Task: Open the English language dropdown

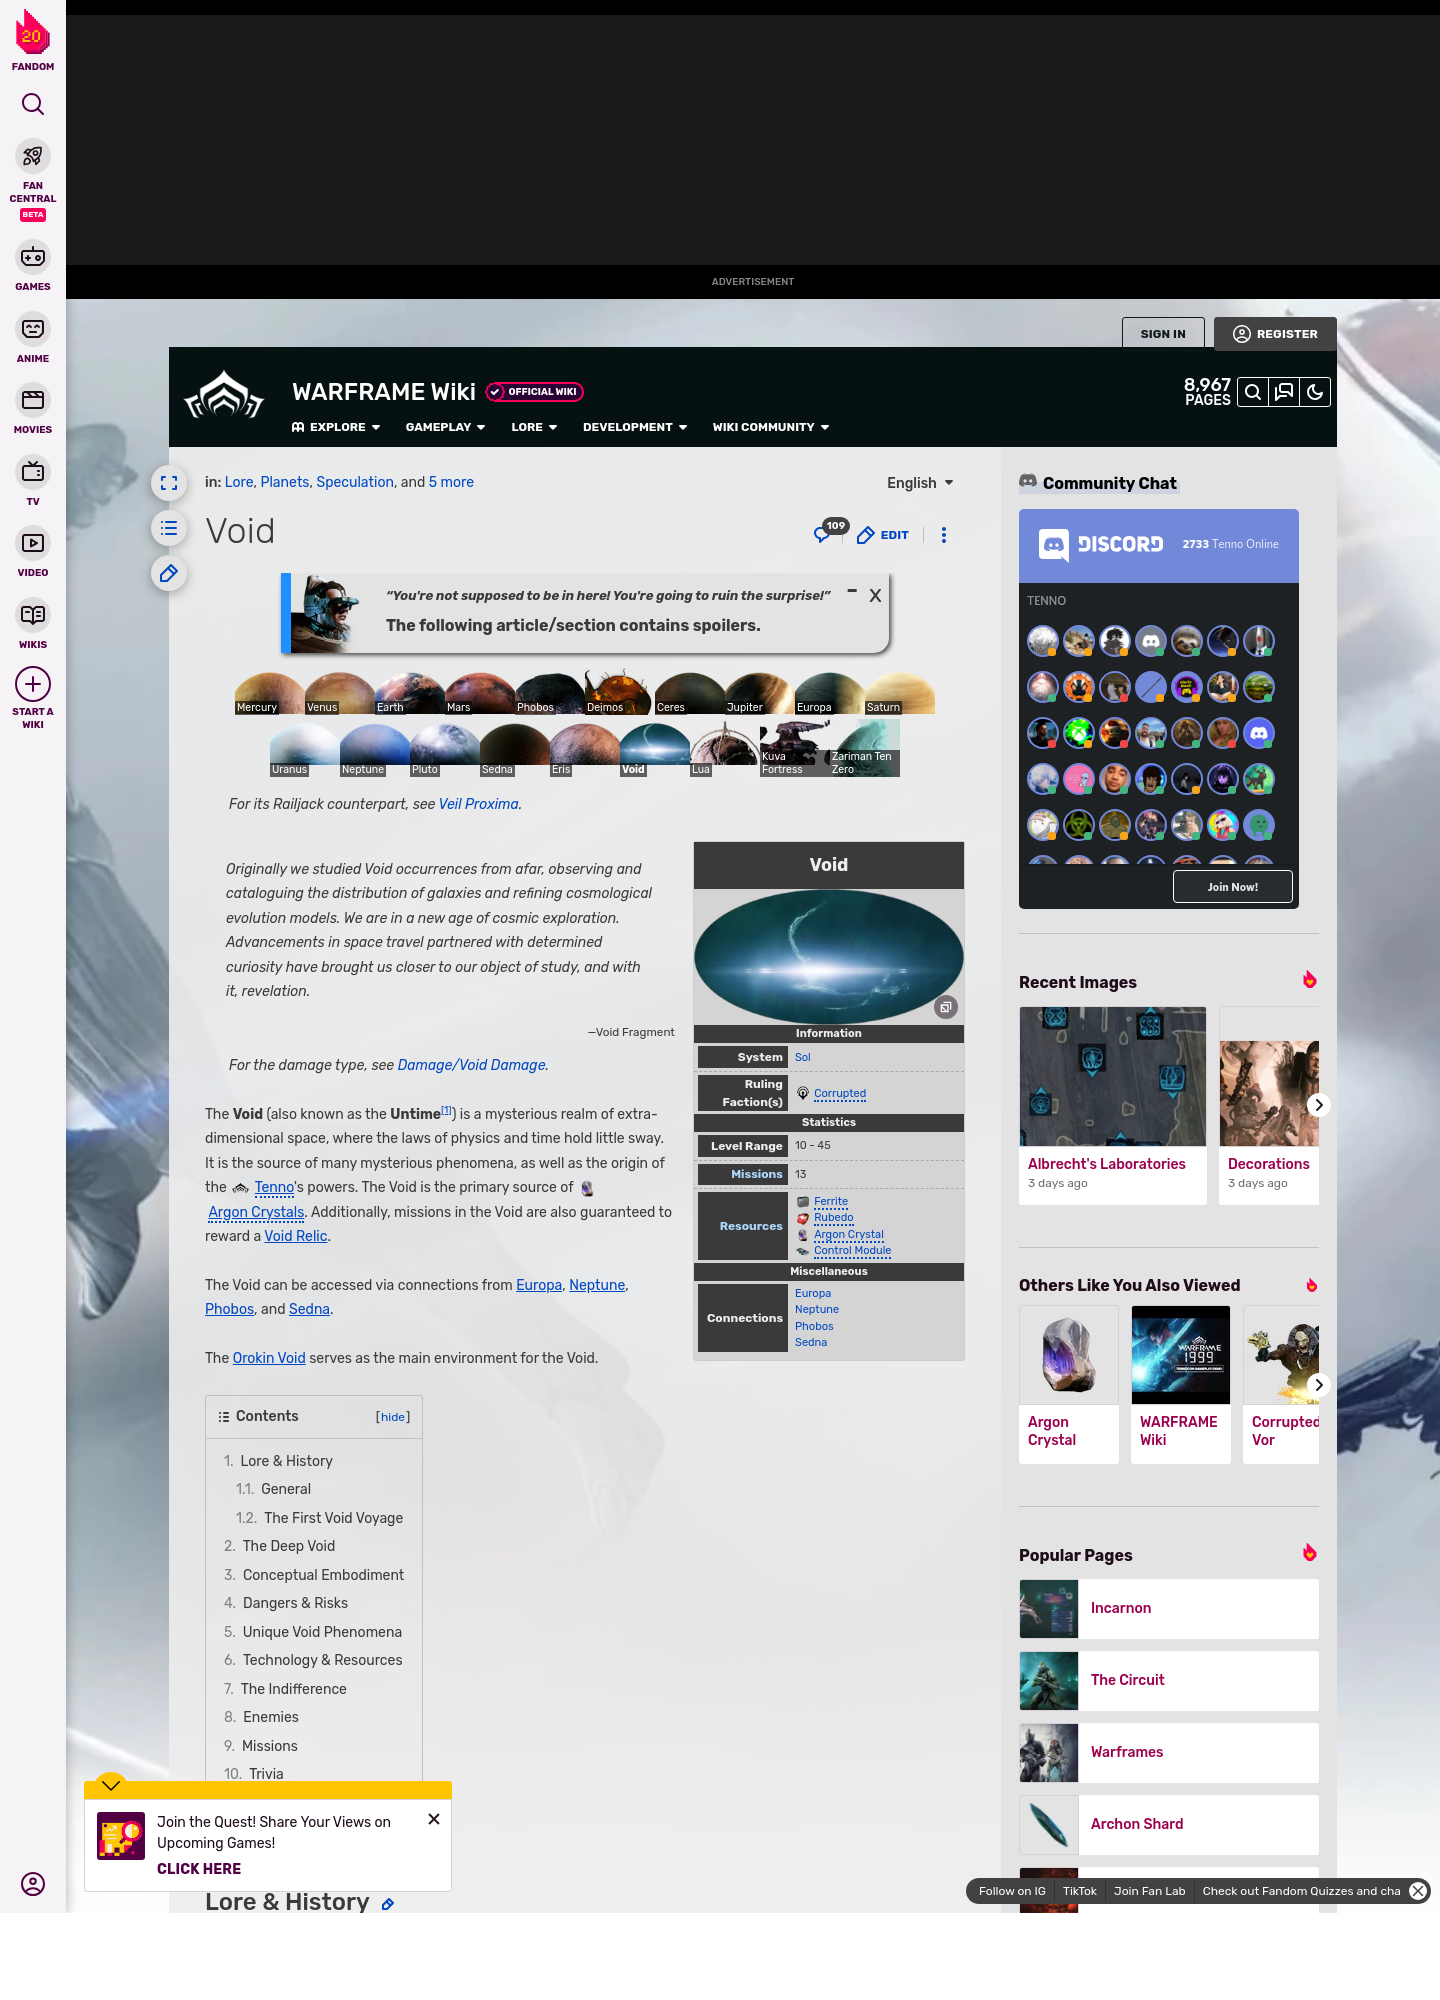Action: tap(920, 483)
